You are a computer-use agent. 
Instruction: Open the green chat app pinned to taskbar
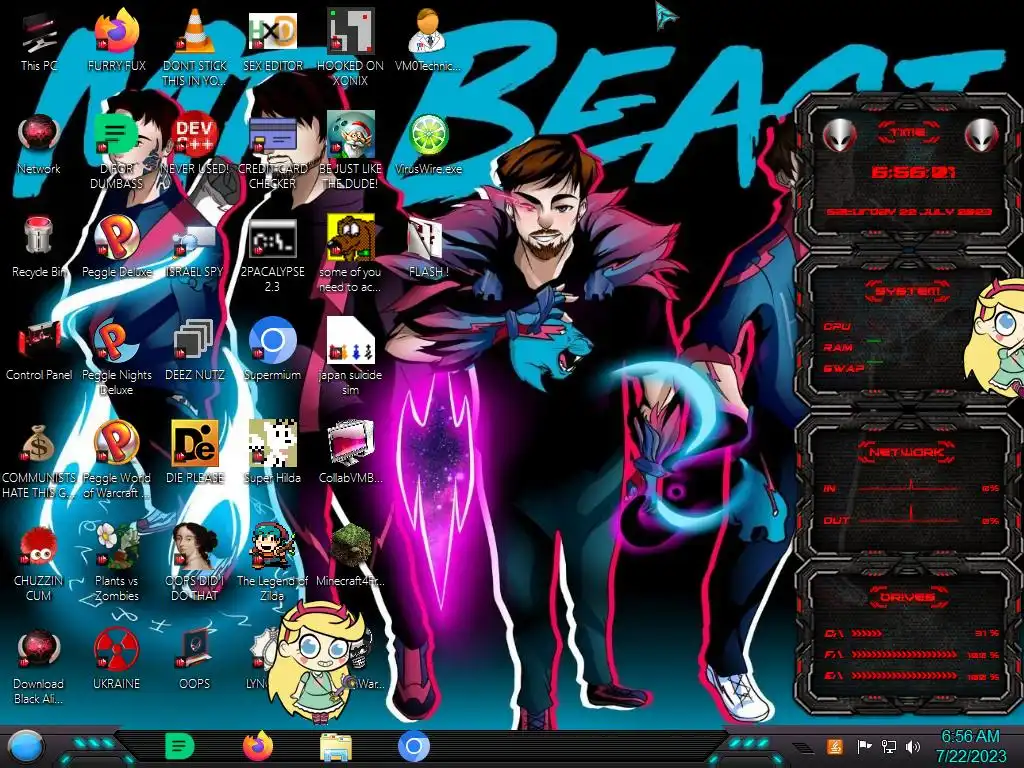click(x=180, y=746)
